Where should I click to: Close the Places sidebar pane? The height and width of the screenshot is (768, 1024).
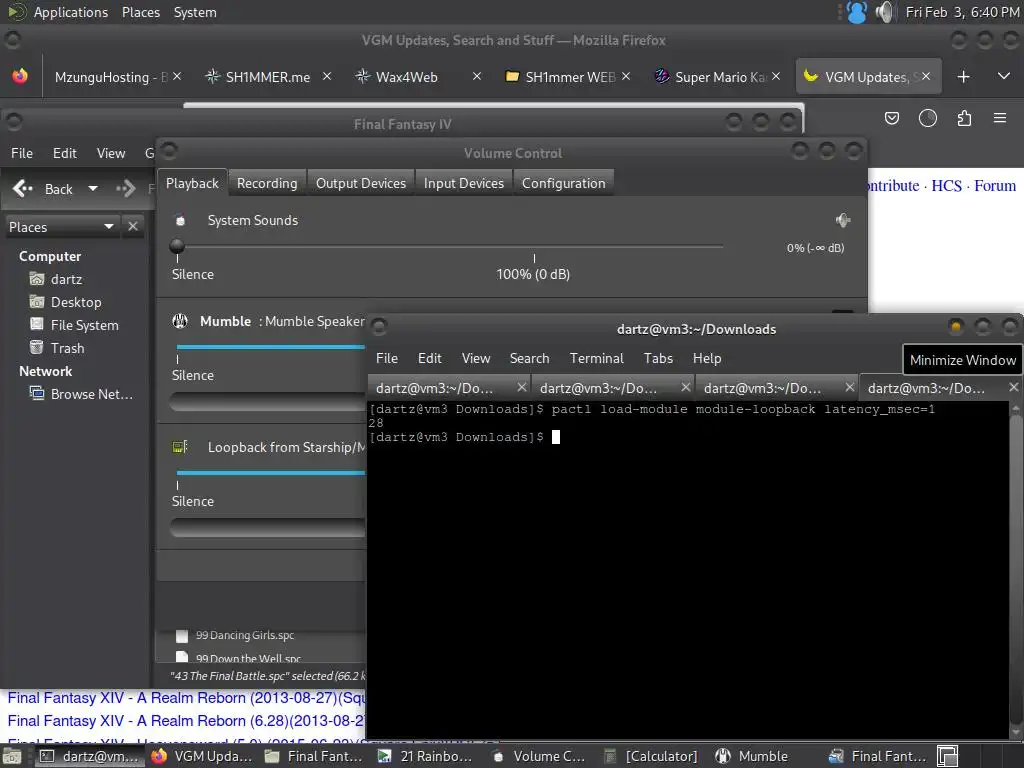[133, 227]
